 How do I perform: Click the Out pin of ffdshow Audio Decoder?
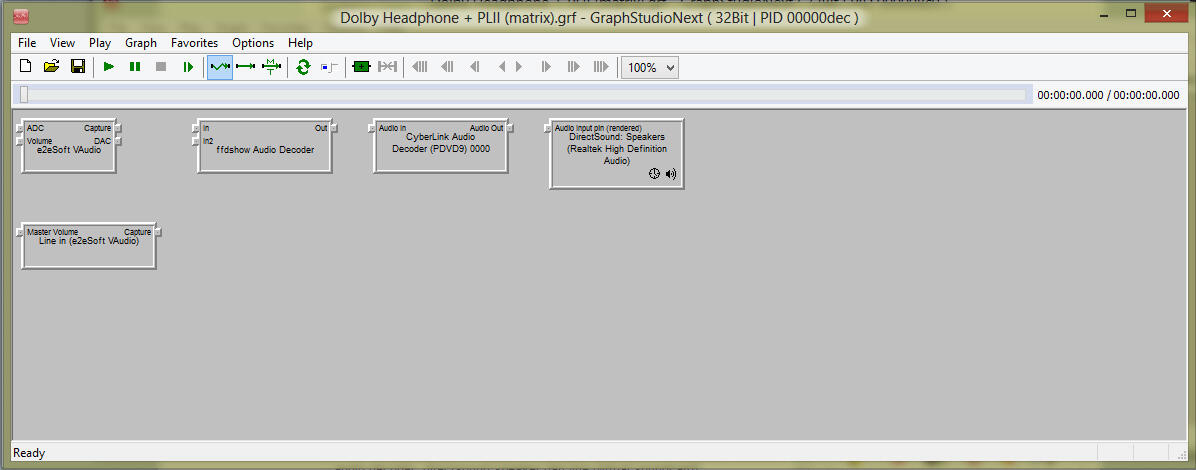click(334, 128)
